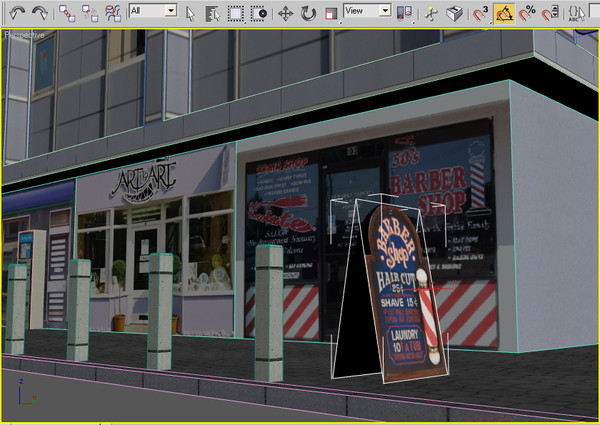
Task: Open the 'View' reference coordinate dropdown
Action: click(x=367, y=10)
